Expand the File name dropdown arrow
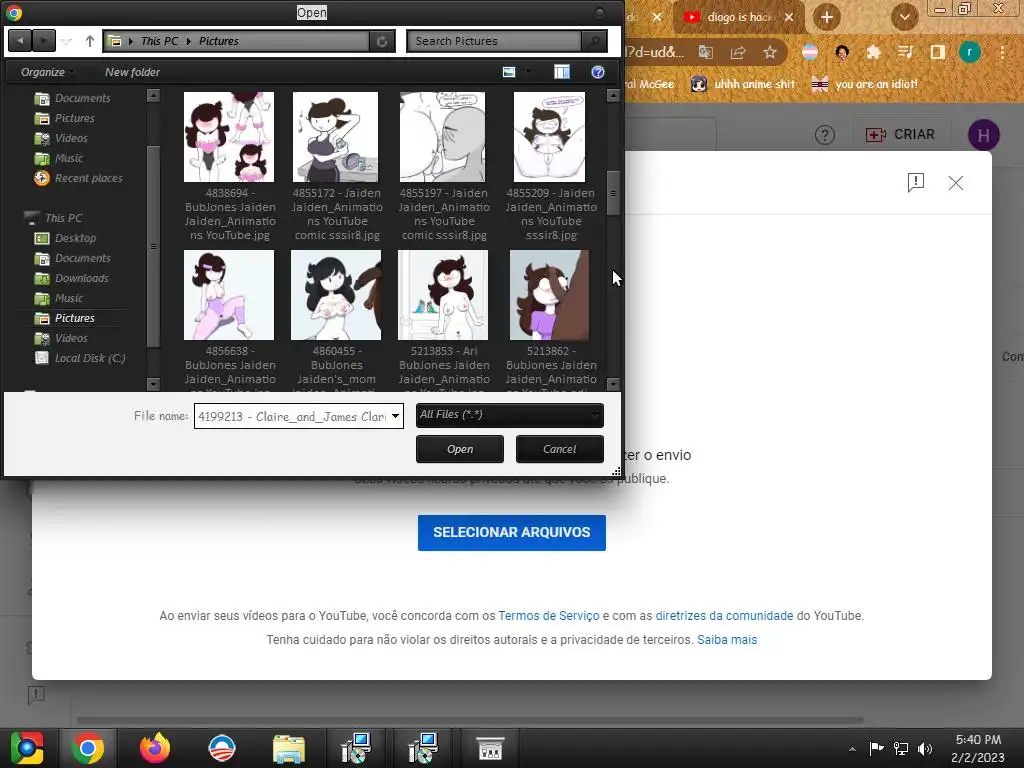 tap(396, 416)
